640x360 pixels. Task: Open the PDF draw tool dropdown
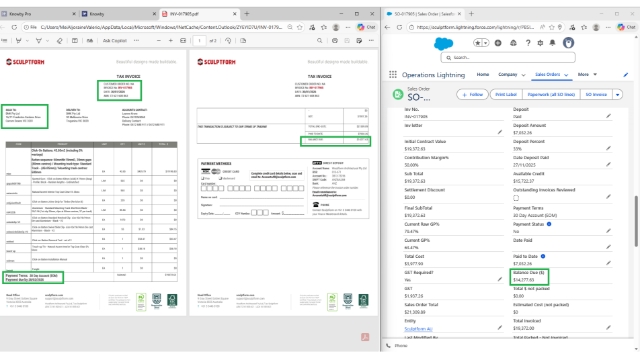pos(48,41)
